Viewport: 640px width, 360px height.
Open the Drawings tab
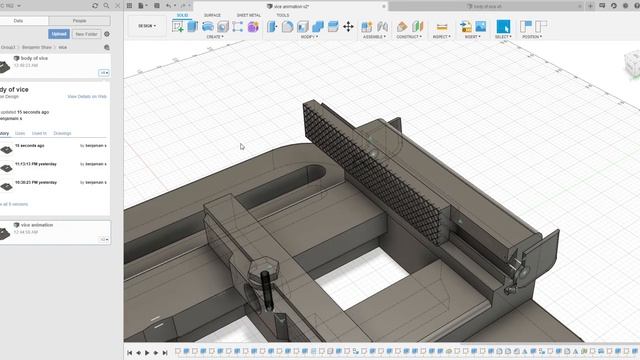62,133
